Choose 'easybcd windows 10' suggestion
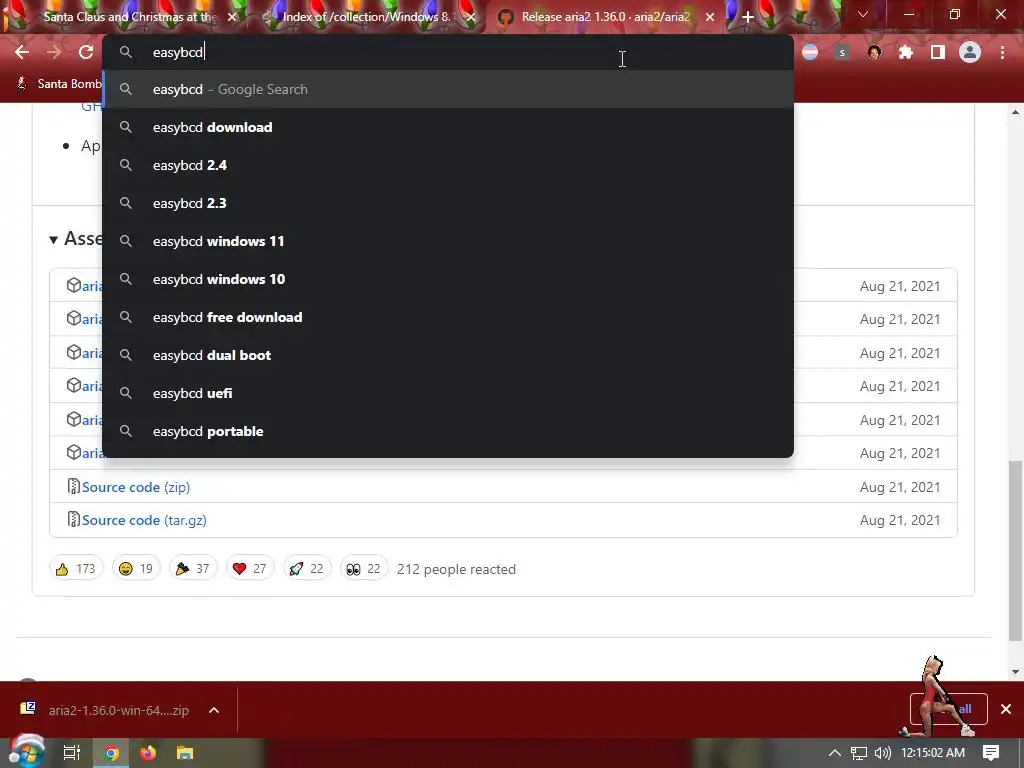 pyautogui.click(x=448, y=279)
